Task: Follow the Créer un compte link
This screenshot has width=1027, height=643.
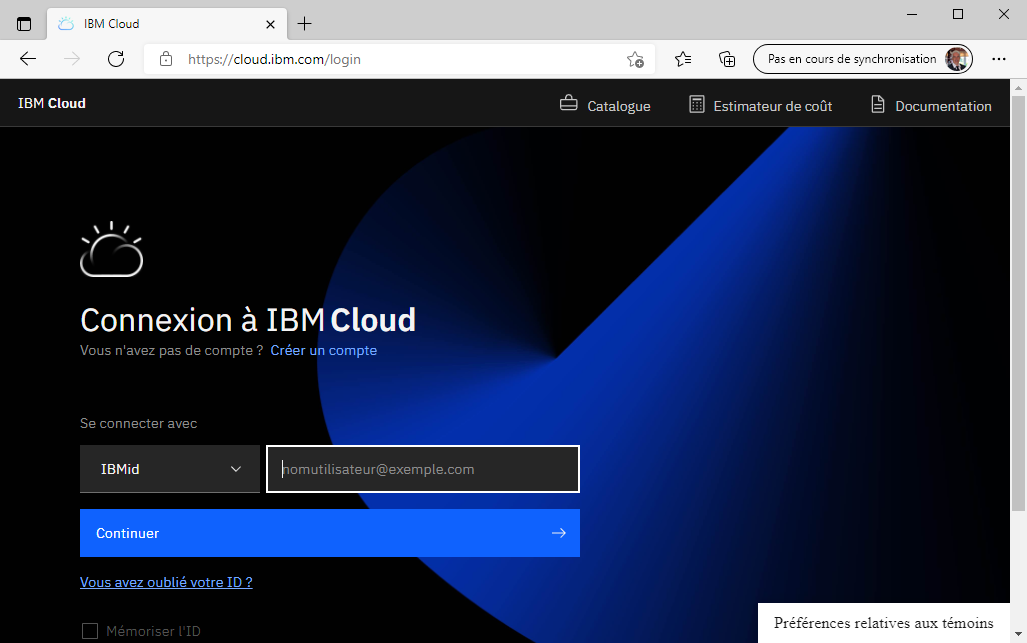Action: point(323,350)
